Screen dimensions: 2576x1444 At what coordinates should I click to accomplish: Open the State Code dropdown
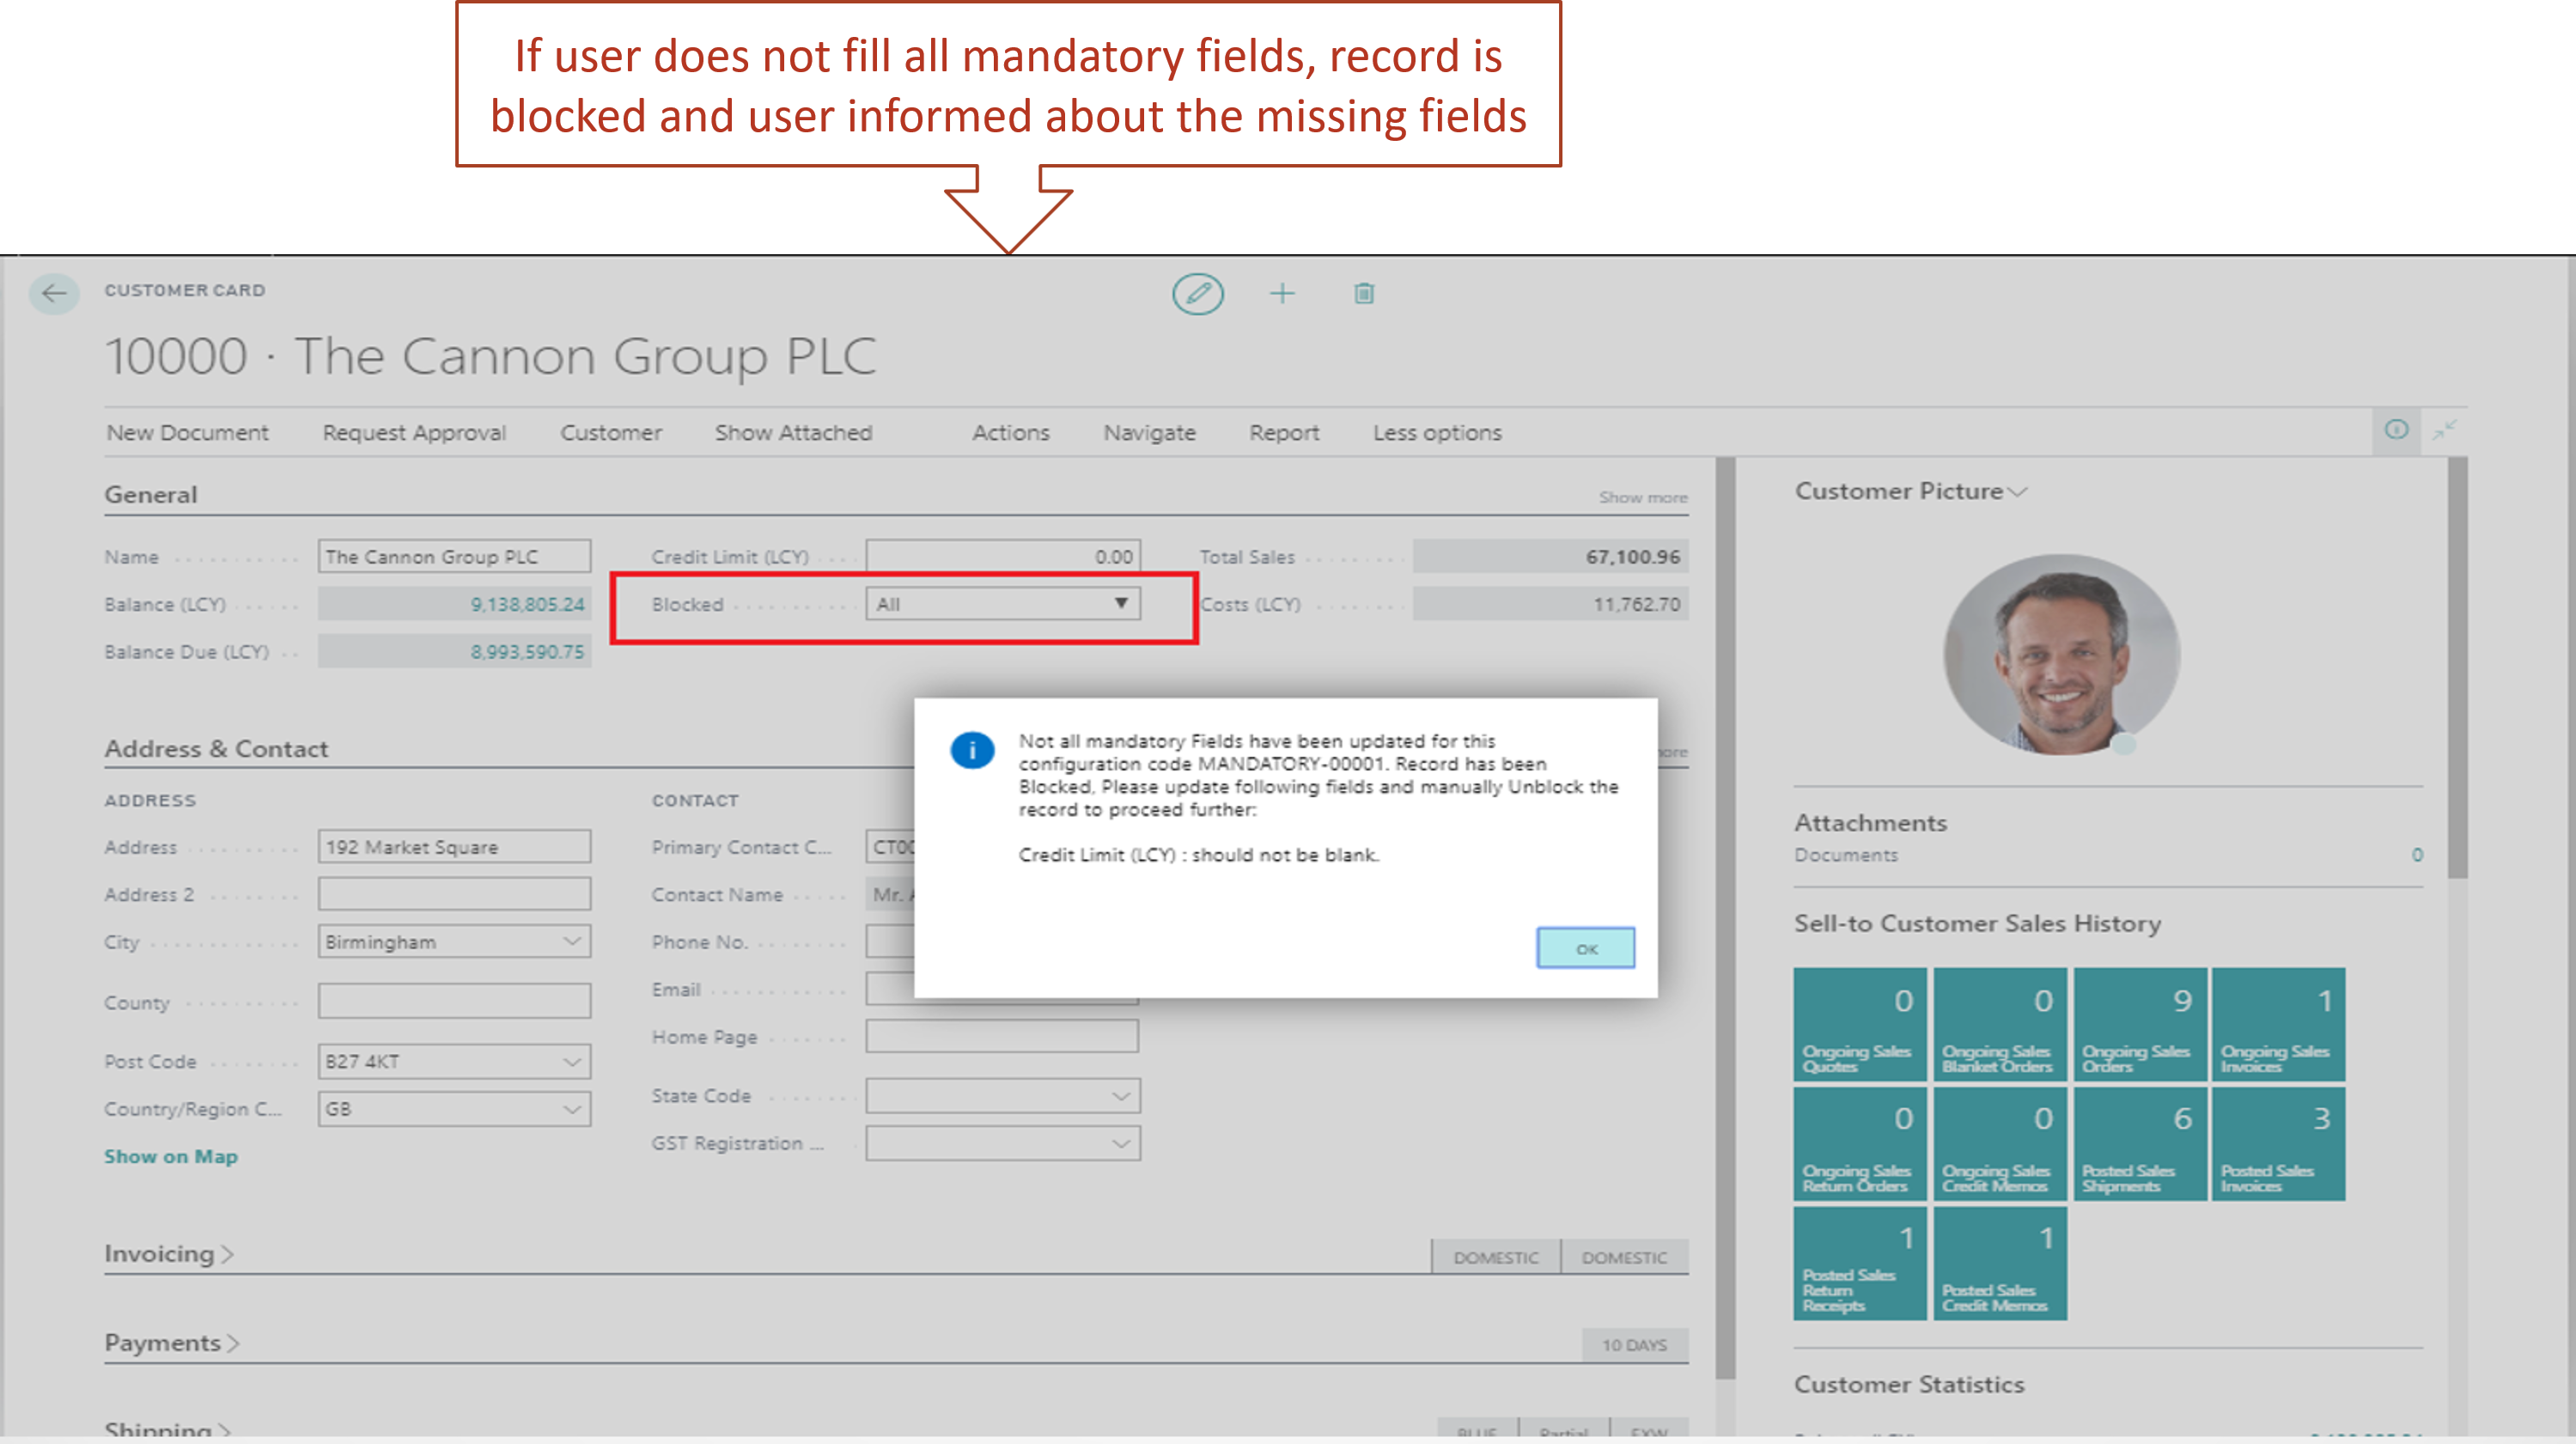pyautogui.click(x=1002, y=1096)
